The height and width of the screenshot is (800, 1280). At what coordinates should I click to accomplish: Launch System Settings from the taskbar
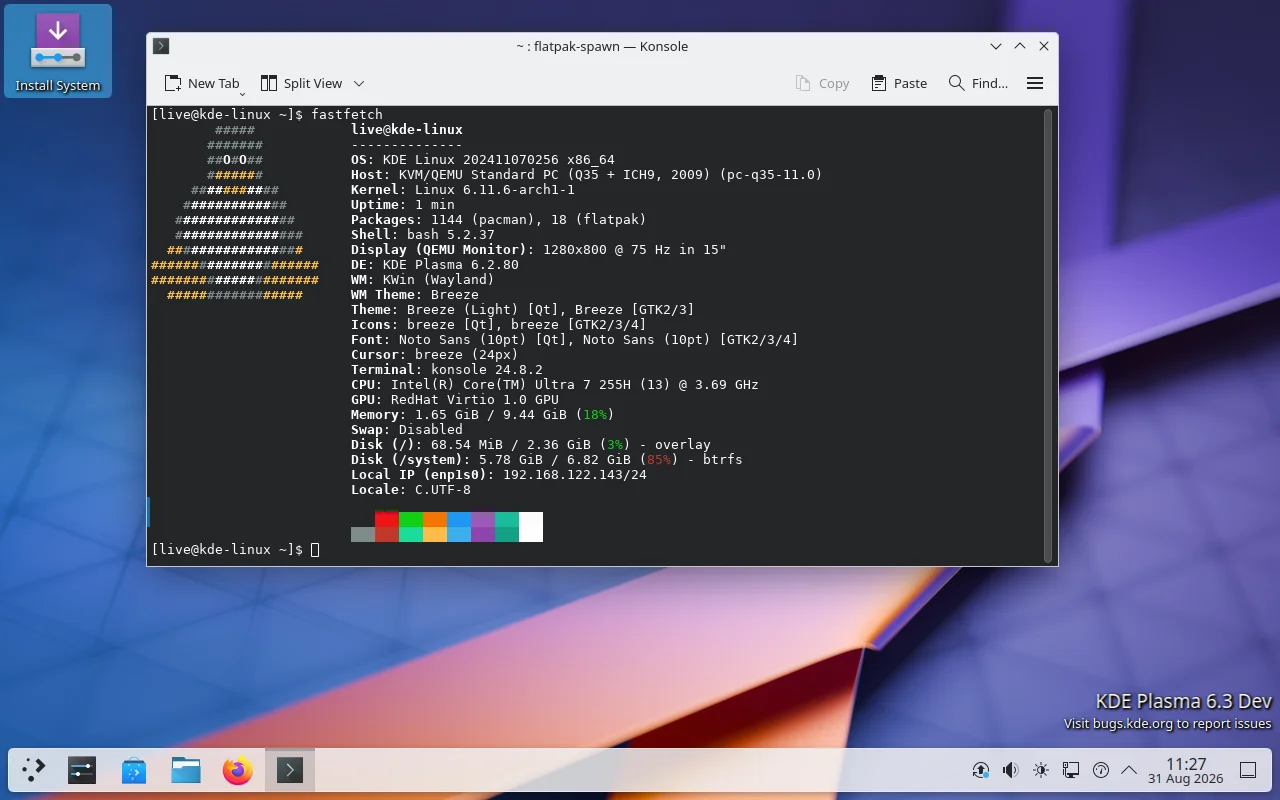82,770
